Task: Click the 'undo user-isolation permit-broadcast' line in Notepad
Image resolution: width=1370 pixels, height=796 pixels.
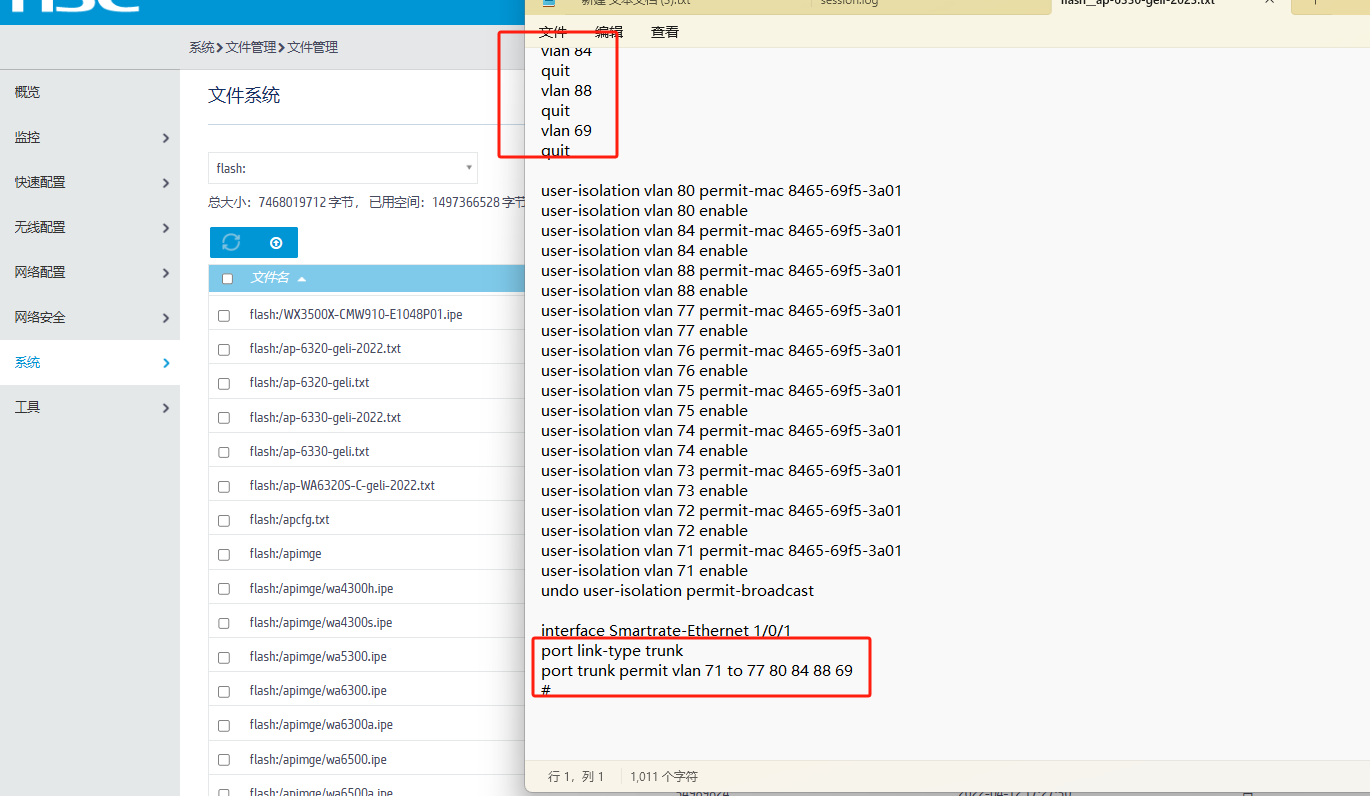Action: 677,591
